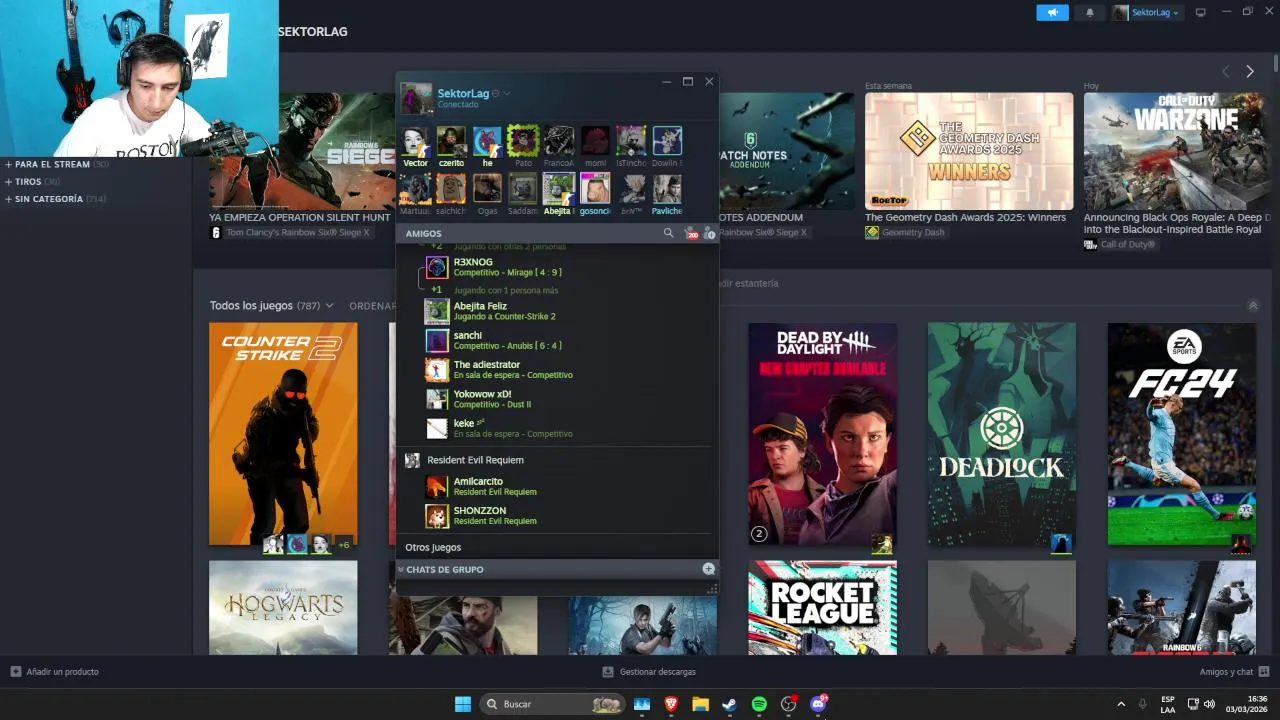The height and width of the screenshot is (720, 1280).
Task: Click SektorLag profile avatar in friends window
Action: (x=417, y=98)
